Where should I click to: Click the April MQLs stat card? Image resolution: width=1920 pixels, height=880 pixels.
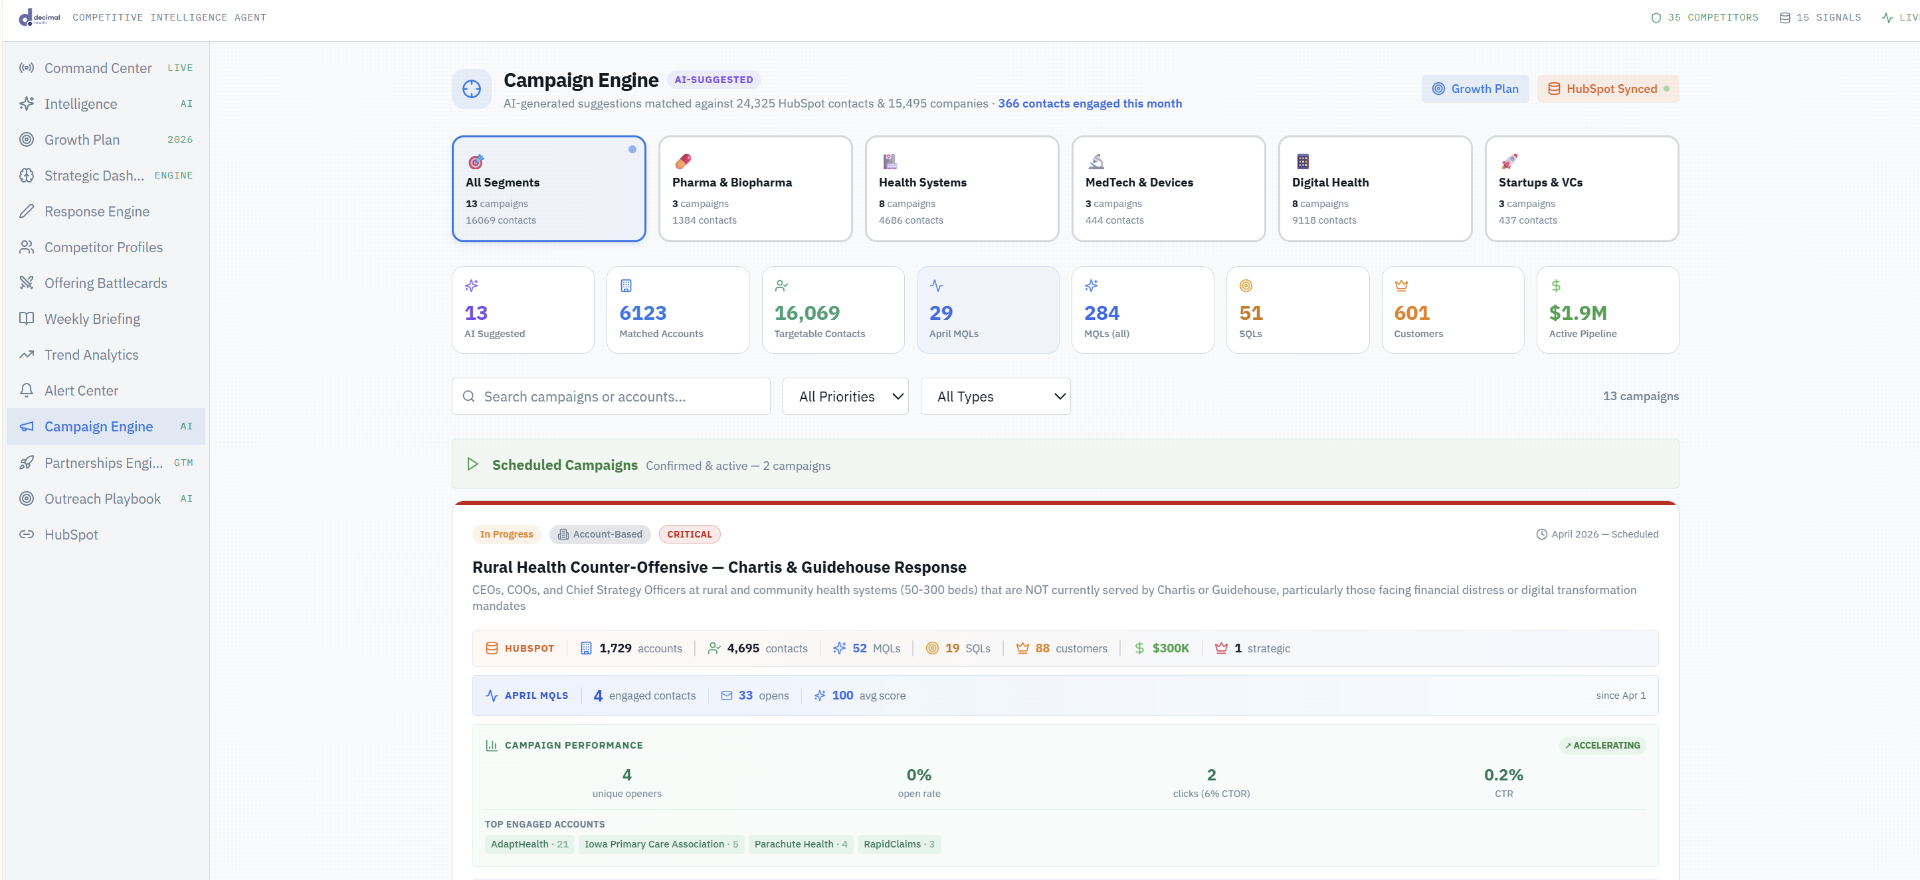(988, 310)
